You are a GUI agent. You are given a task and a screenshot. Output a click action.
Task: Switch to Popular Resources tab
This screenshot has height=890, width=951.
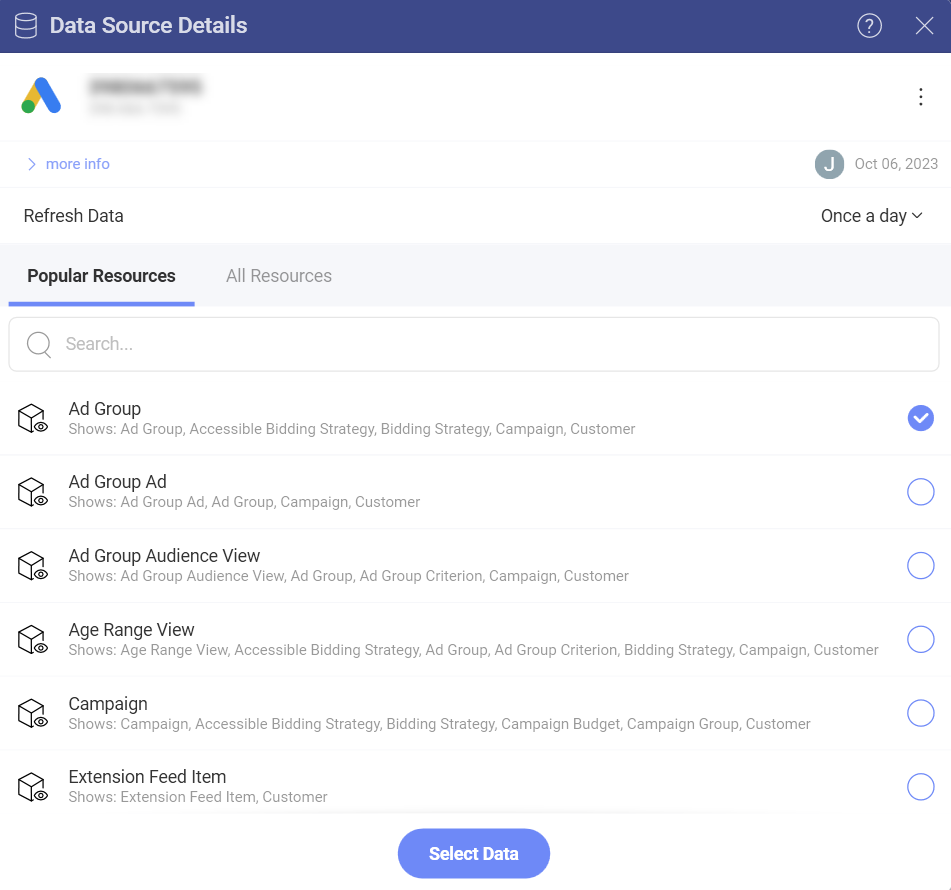[x=101, y=276]
